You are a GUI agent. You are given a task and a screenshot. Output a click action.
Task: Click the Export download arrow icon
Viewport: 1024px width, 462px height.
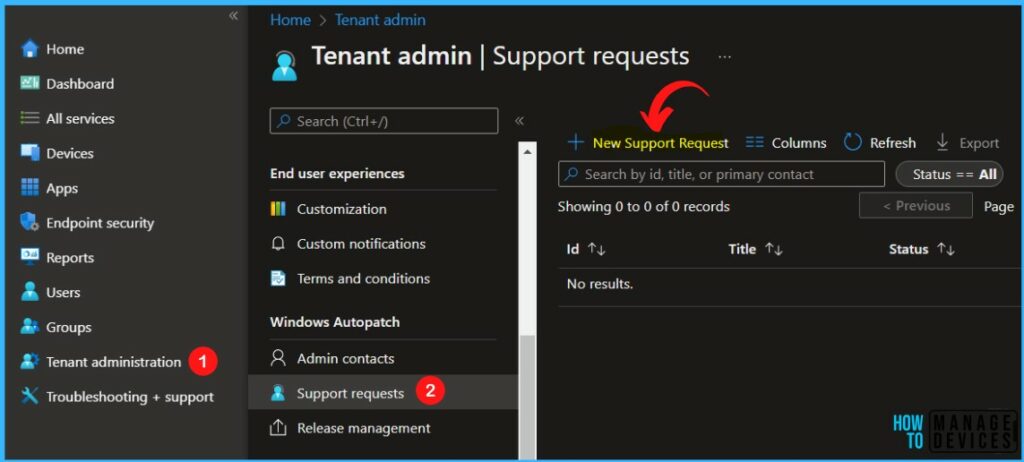[942, 142]
